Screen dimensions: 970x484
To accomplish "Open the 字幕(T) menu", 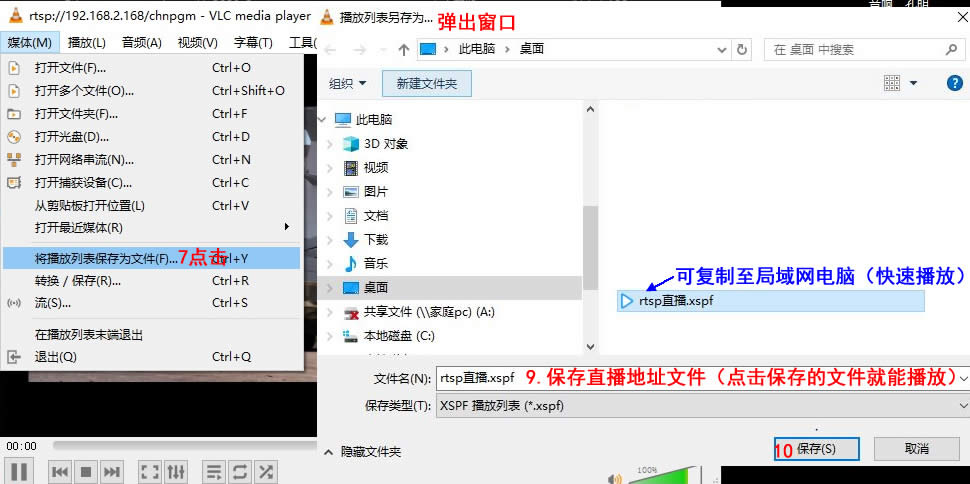I will [253, 43].
